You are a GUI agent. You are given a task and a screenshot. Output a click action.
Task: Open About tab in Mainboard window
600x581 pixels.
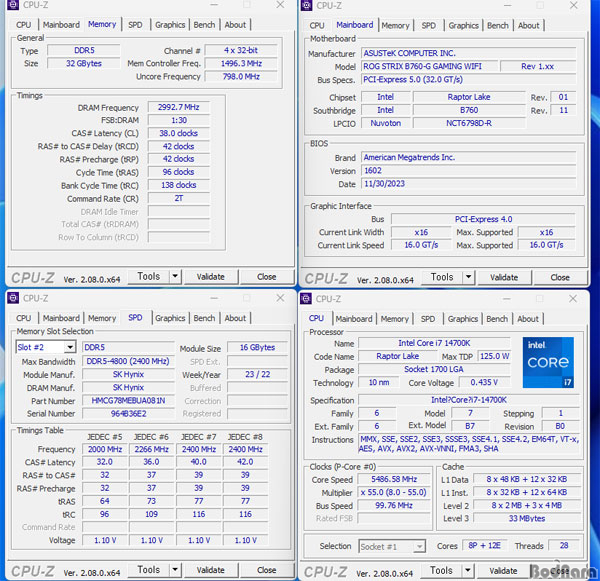(x=528, y=26)
